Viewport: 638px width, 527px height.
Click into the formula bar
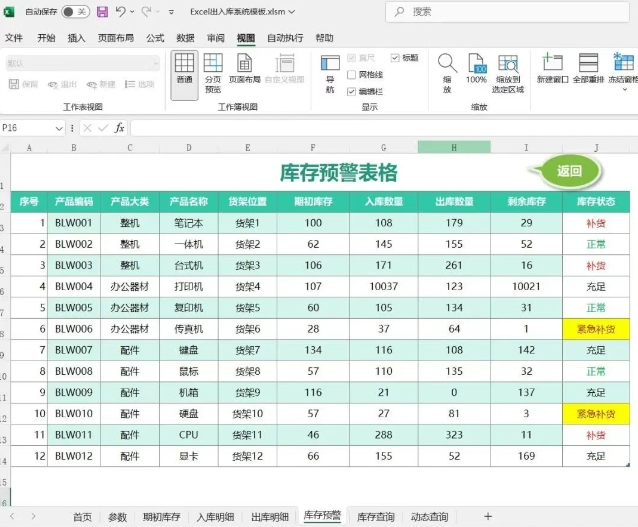click(384, 128)
